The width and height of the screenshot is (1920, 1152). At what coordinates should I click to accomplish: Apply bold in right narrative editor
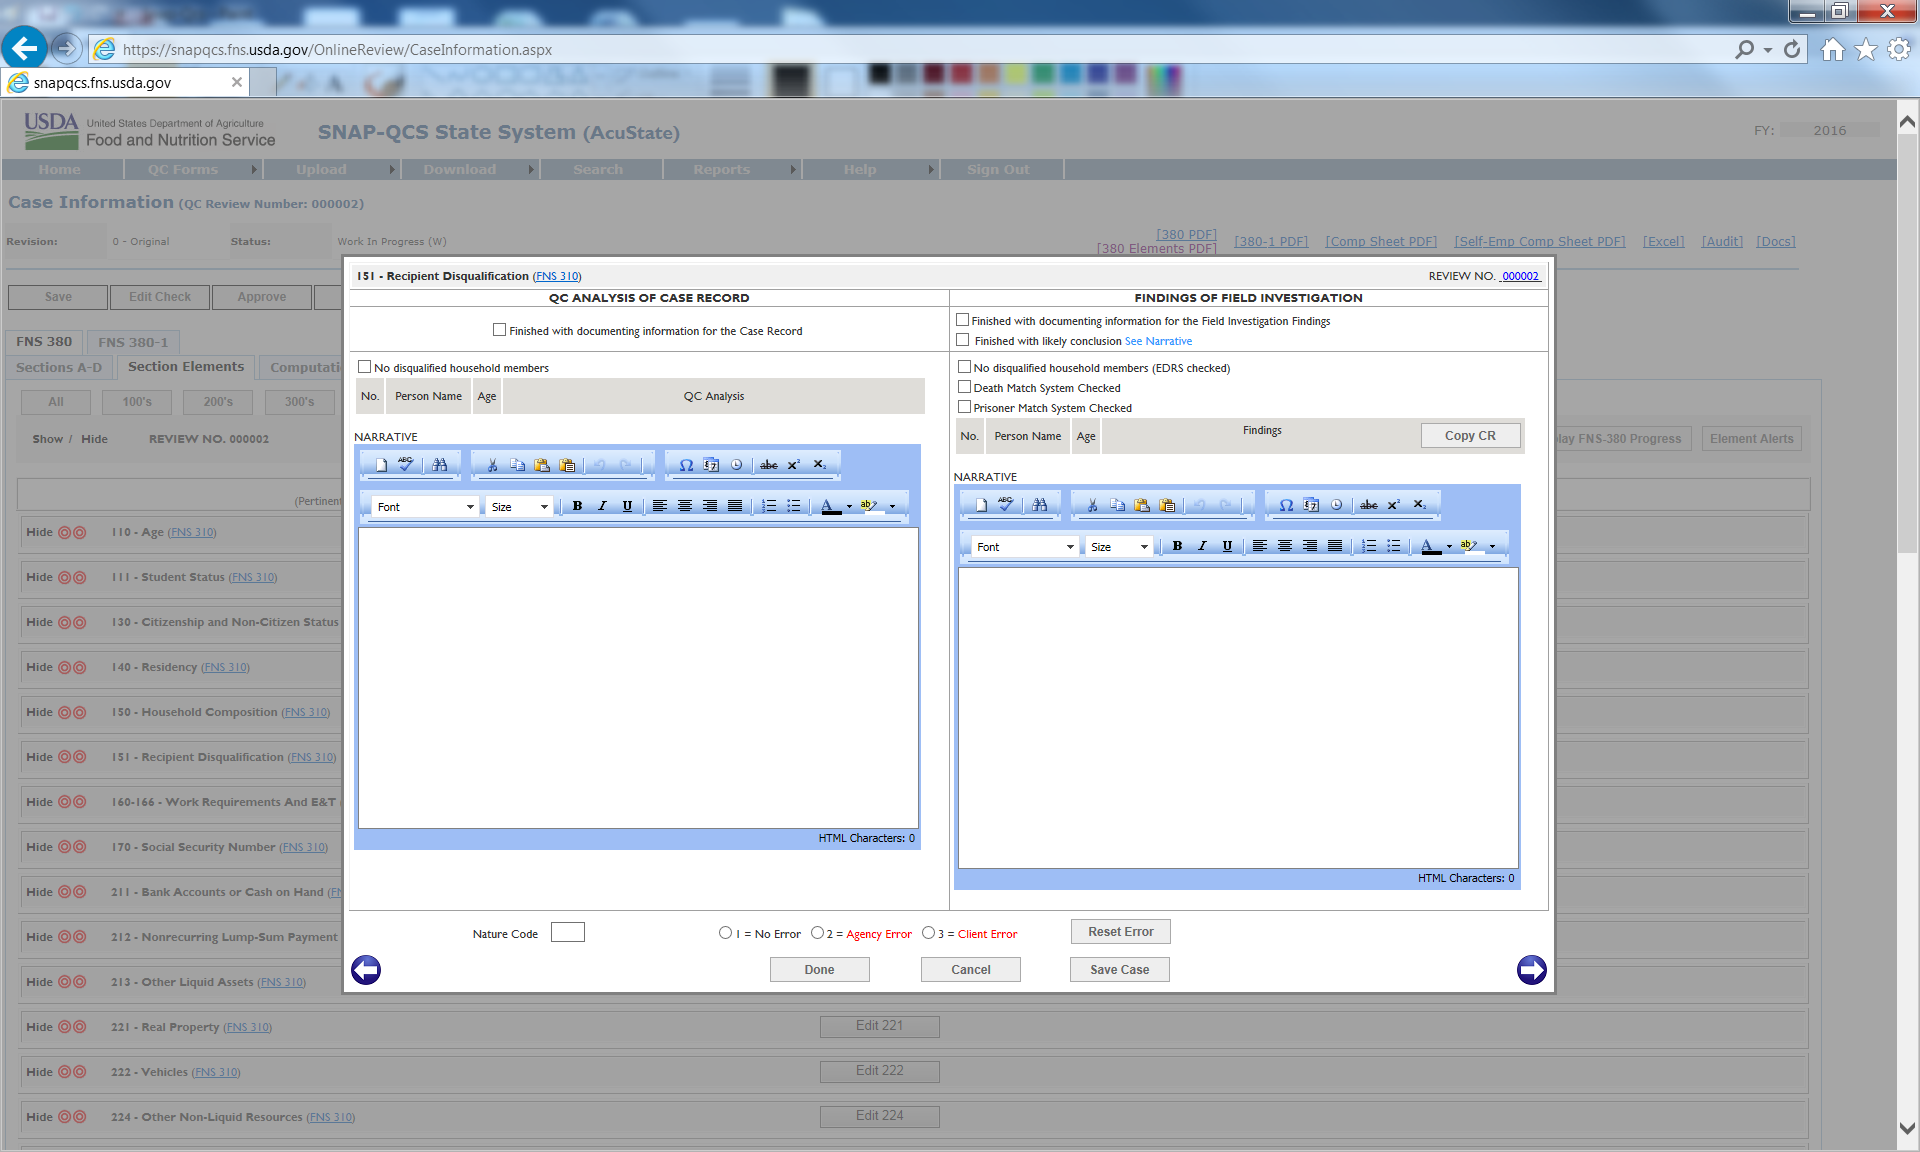(1177, 546)
